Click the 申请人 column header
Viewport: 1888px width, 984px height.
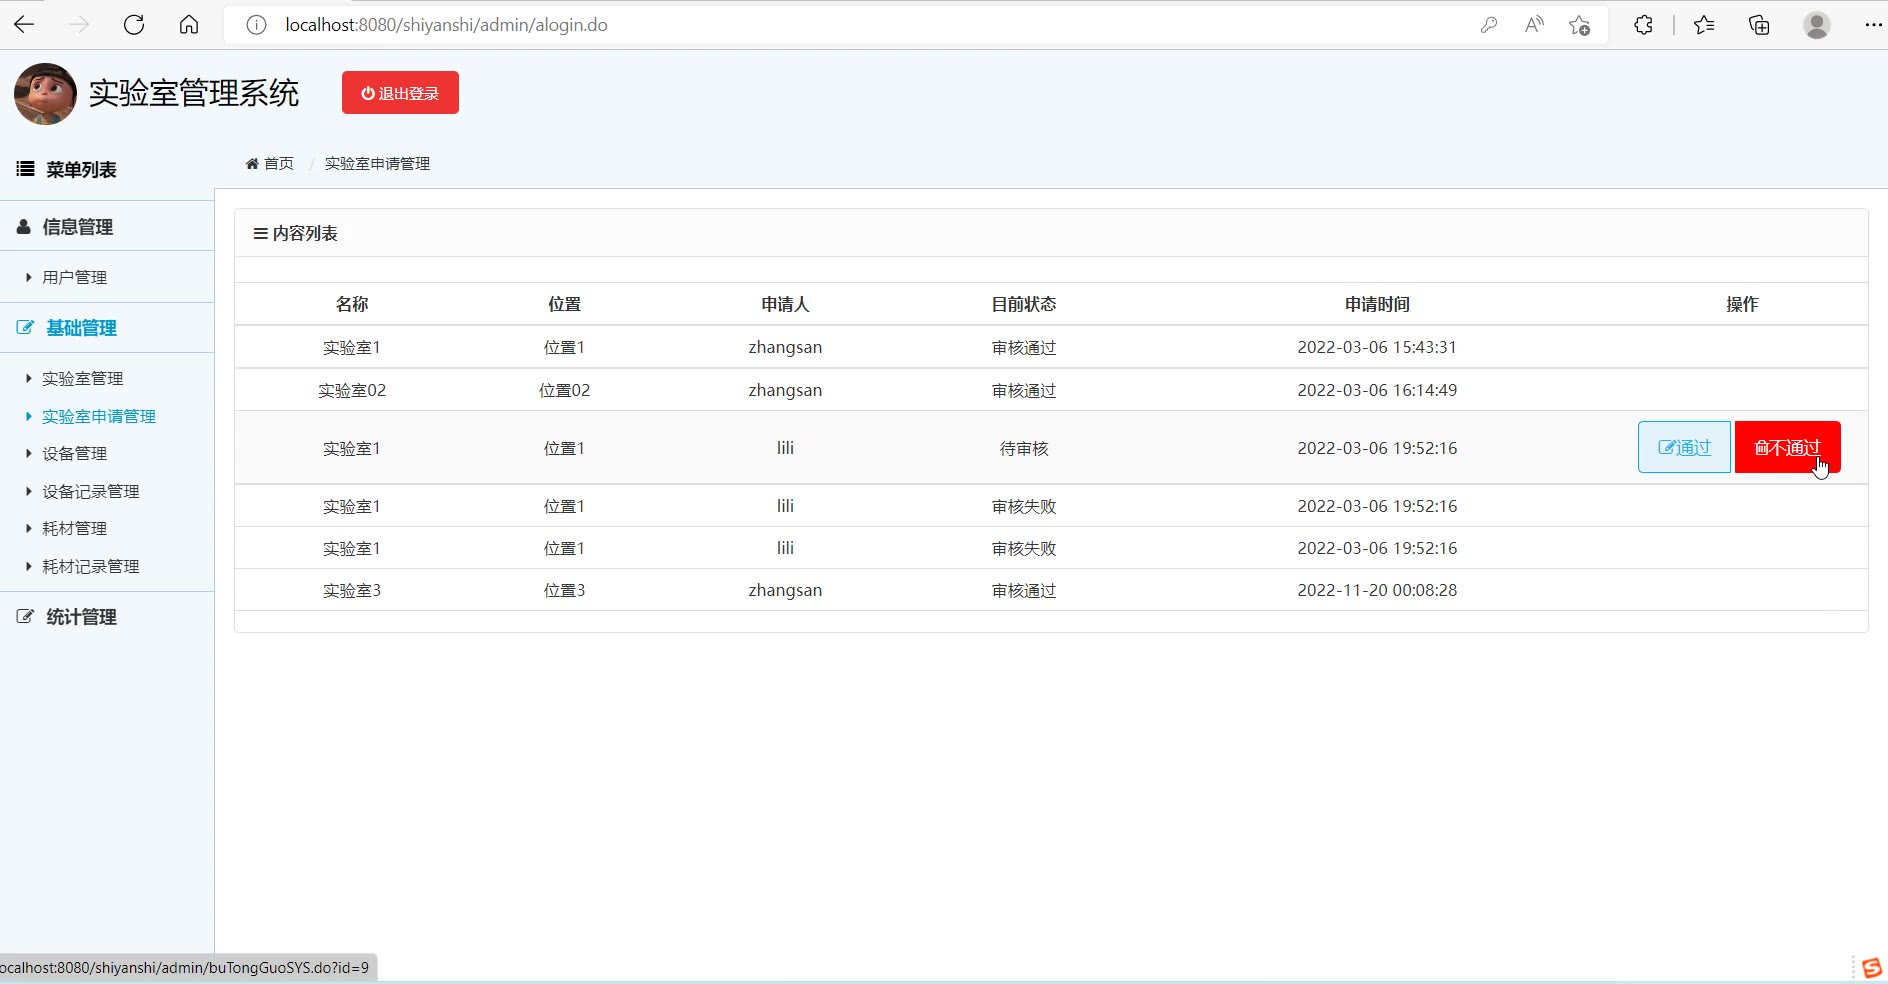785,304
